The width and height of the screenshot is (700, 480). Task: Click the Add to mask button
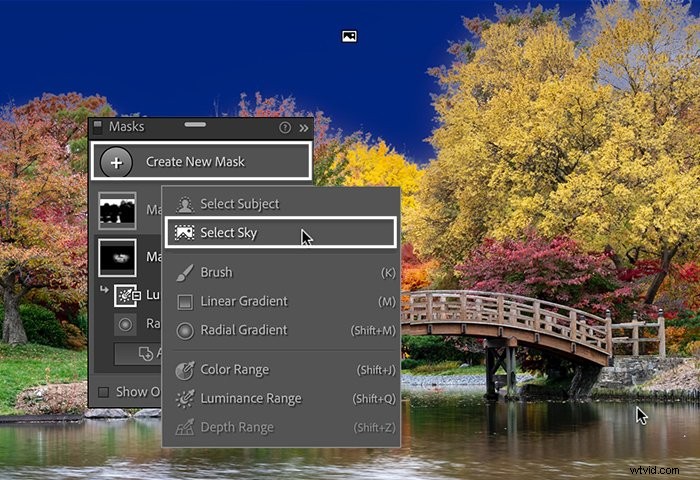coord(138,354)
